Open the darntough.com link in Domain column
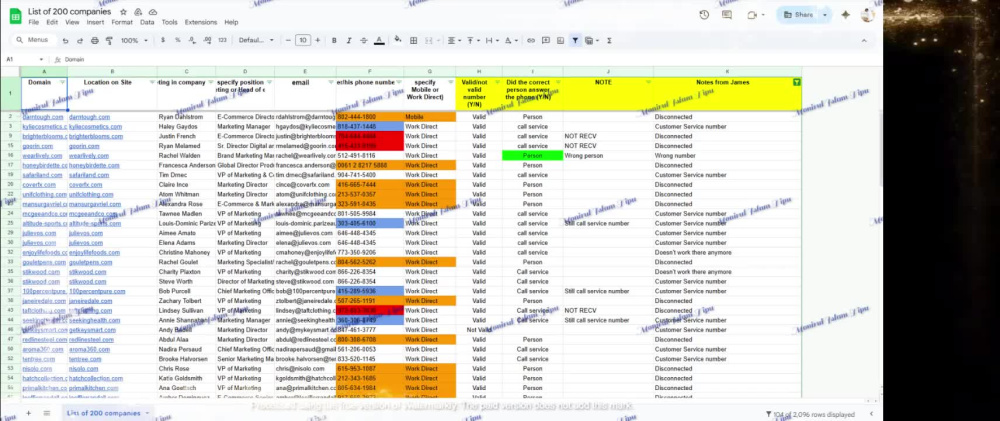The height and width of the screenshot is (421, 1000). pos(43,117)
